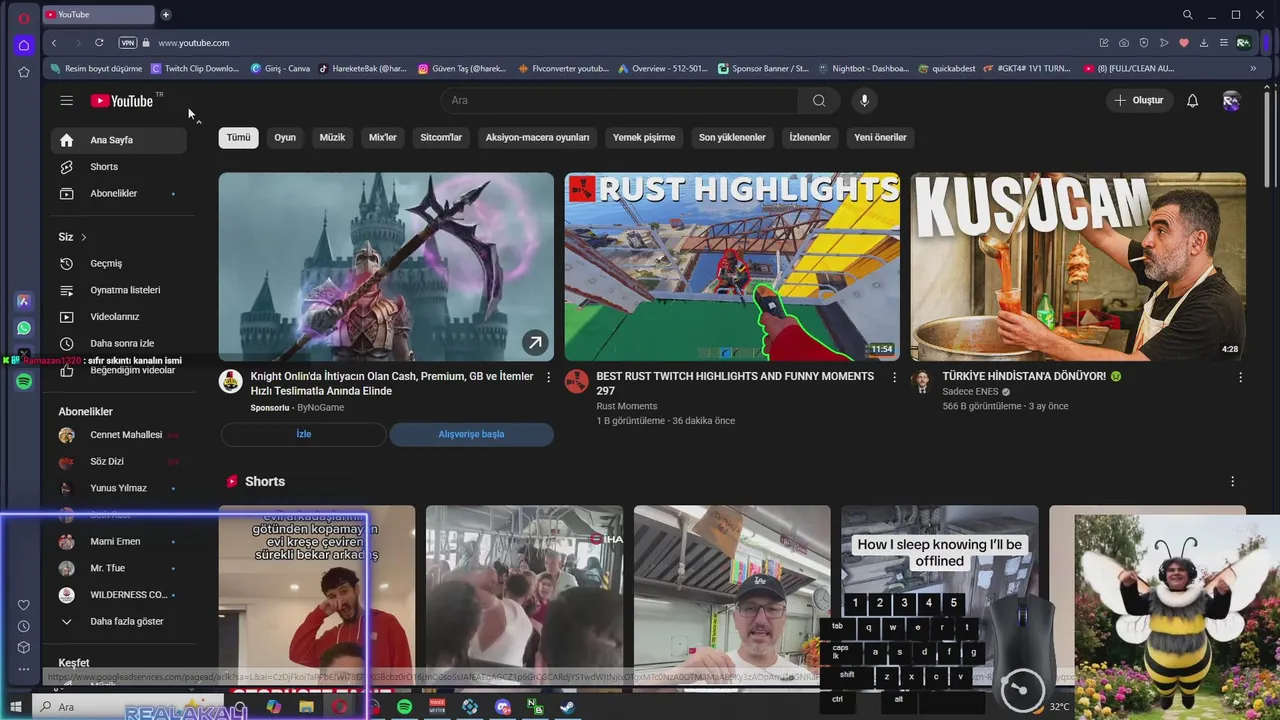Open Shorts in the left sidebar
This screenshot has width=1280, height=720.
click(119, 167)
